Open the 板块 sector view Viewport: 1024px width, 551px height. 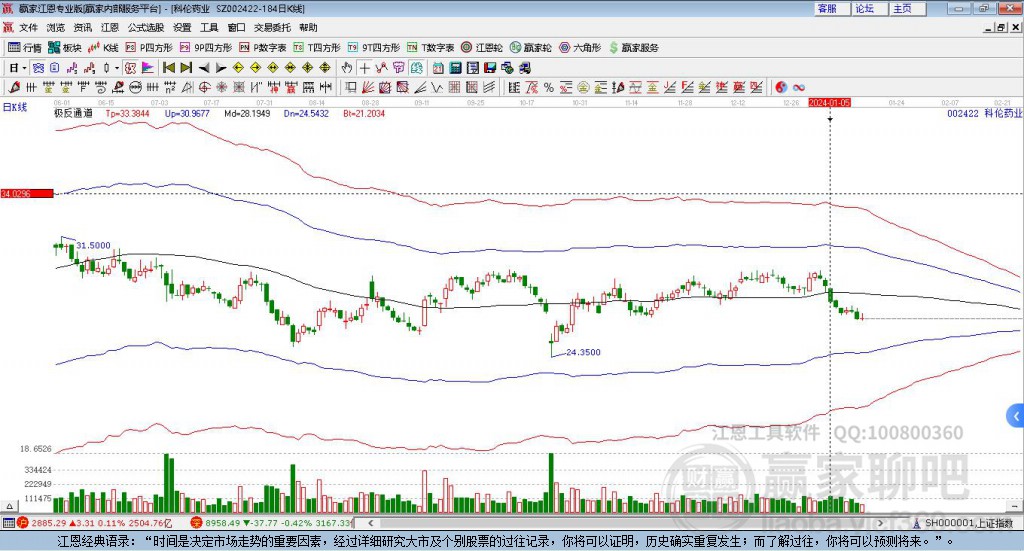pyautogui.click(x=65, y=48)
